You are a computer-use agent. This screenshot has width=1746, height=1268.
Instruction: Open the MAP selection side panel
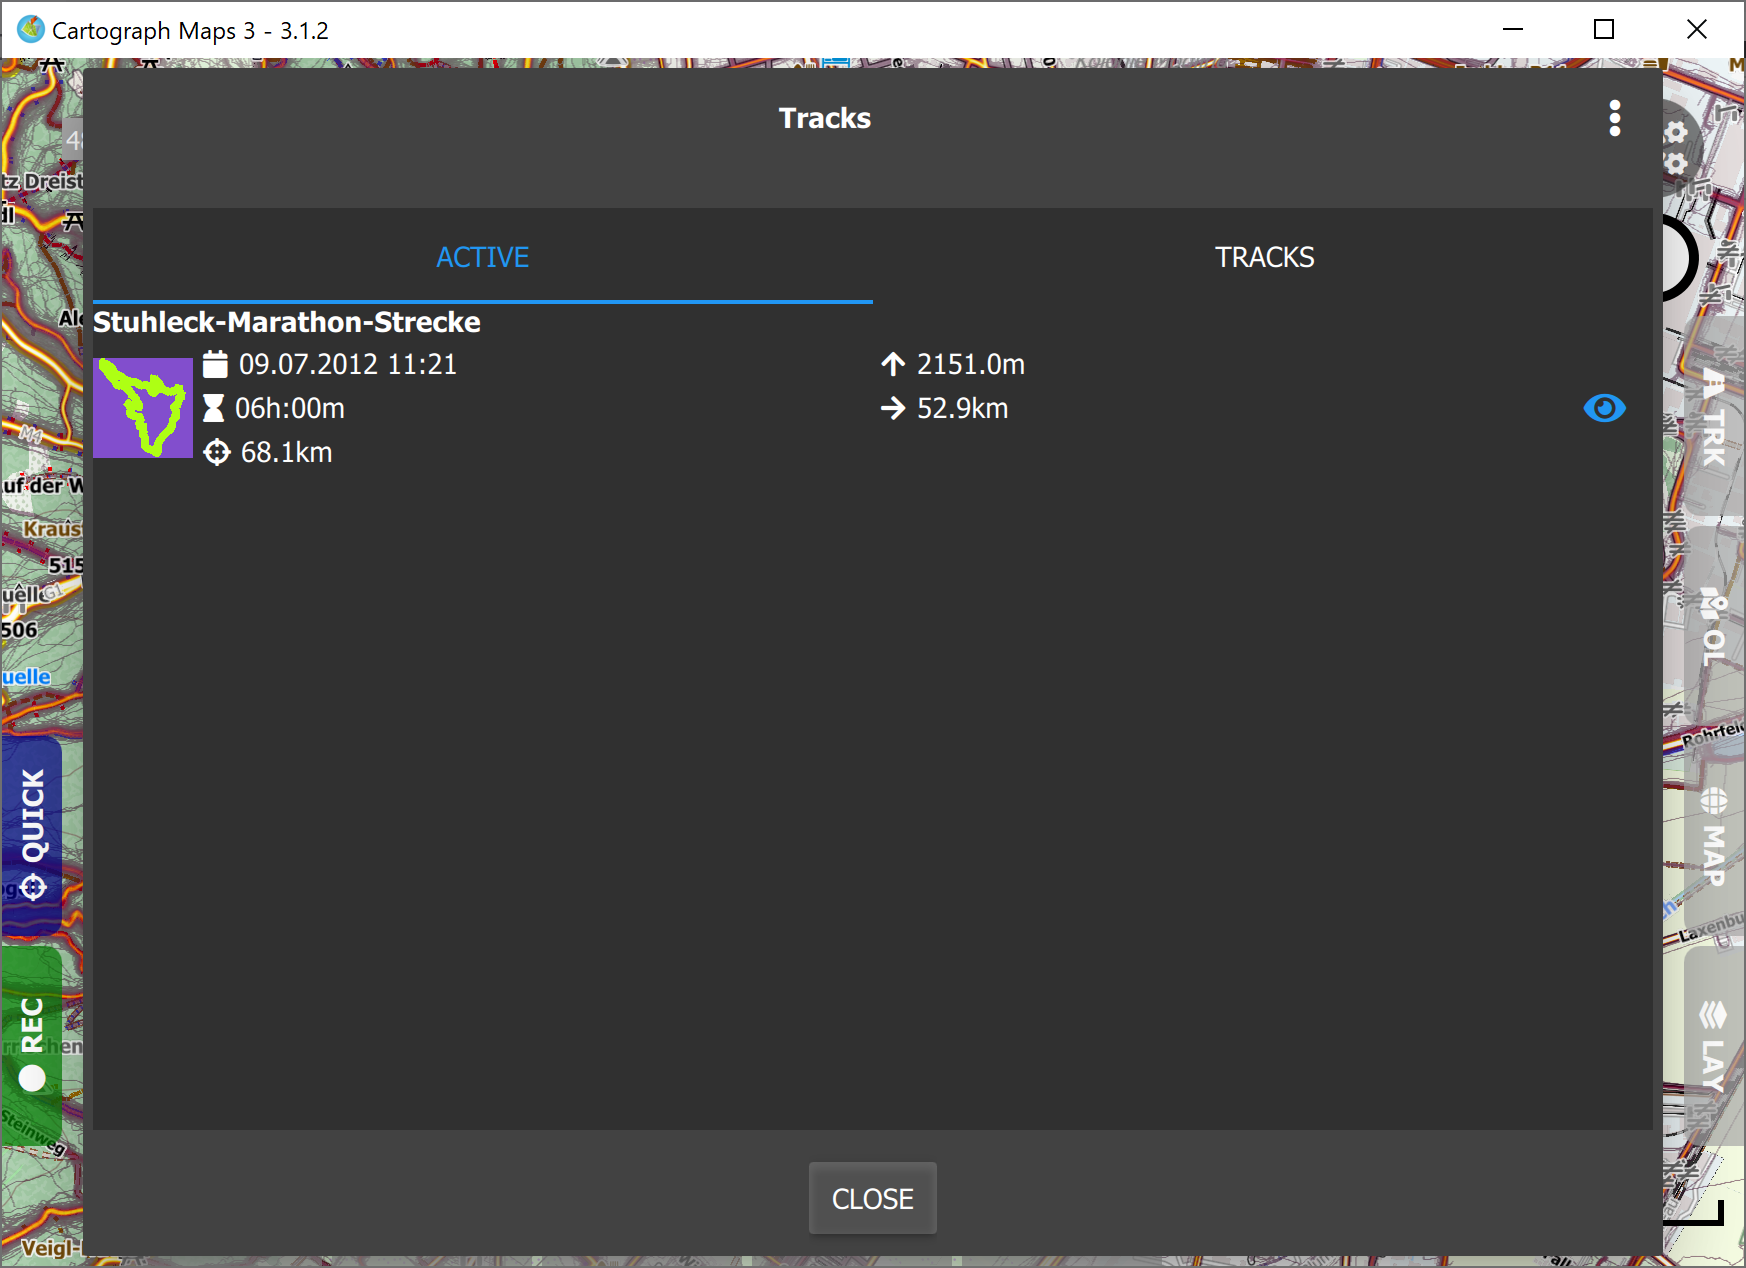tap(1714, 838)
